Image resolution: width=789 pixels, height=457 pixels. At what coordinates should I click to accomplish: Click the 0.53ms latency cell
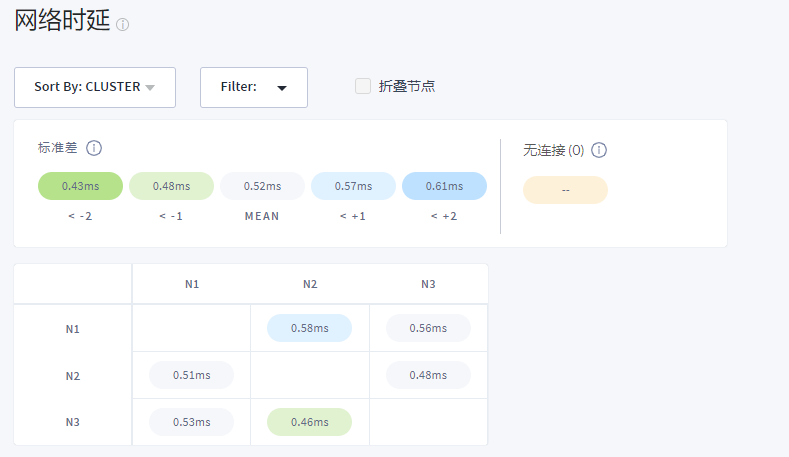pyautogui.click(x=191, y=422)
